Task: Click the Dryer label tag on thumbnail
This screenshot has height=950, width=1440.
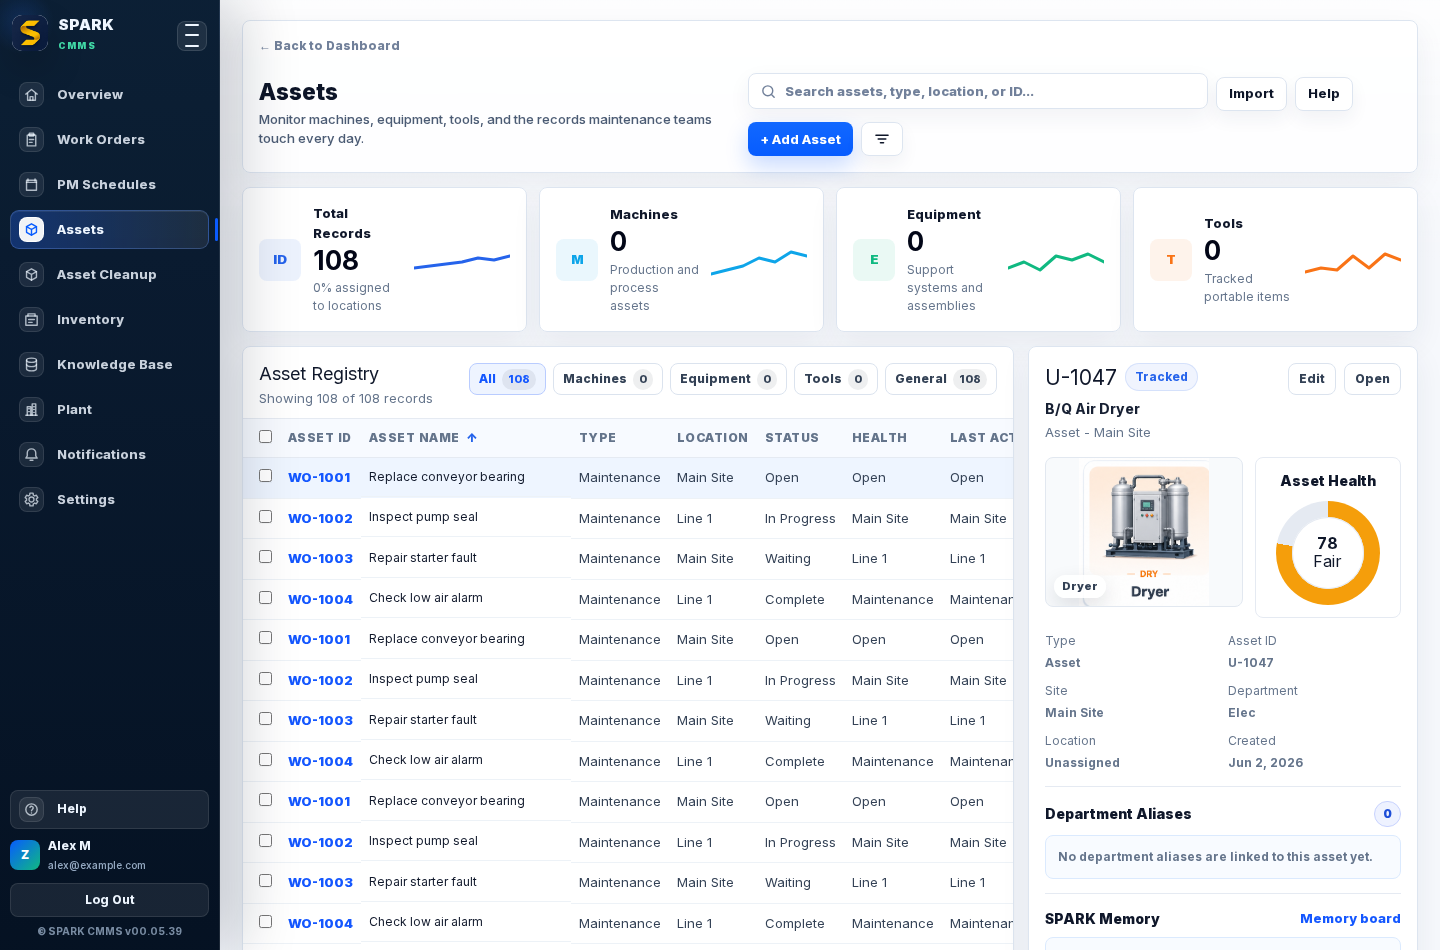Action: tap(1080, 587)
